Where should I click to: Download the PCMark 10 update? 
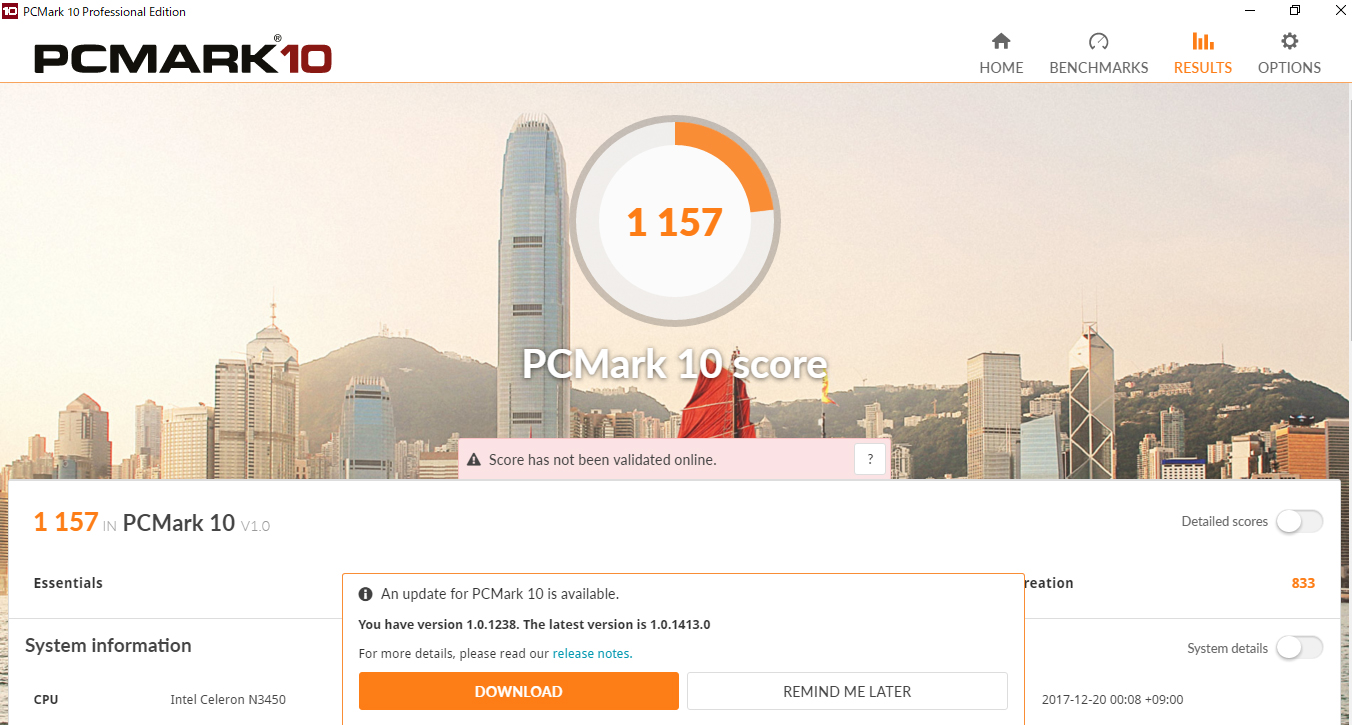518,691
